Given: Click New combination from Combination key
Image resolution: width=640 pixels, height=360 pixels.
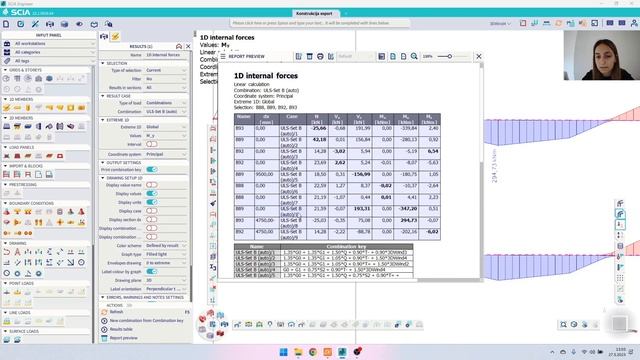Looking at the screenshot, I should click(147, 321).
